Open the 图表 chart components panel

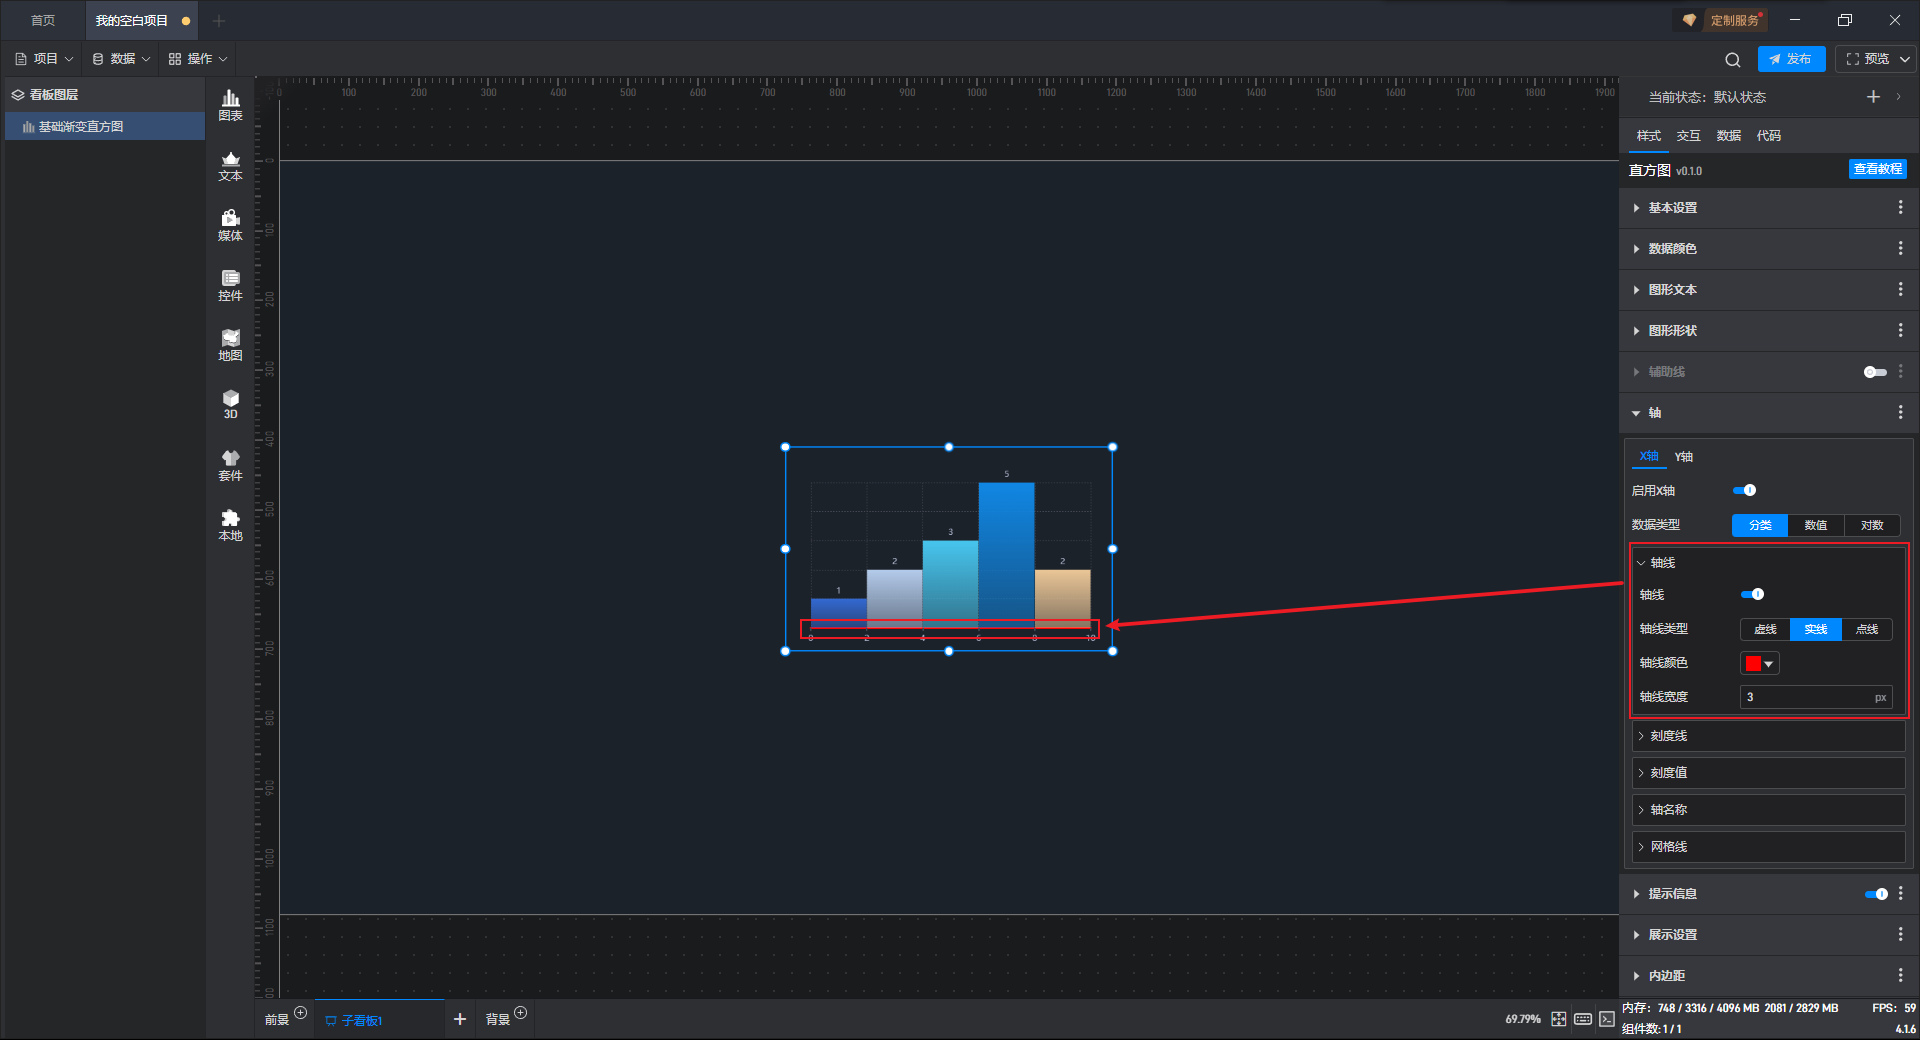click(x=230, y=105)
